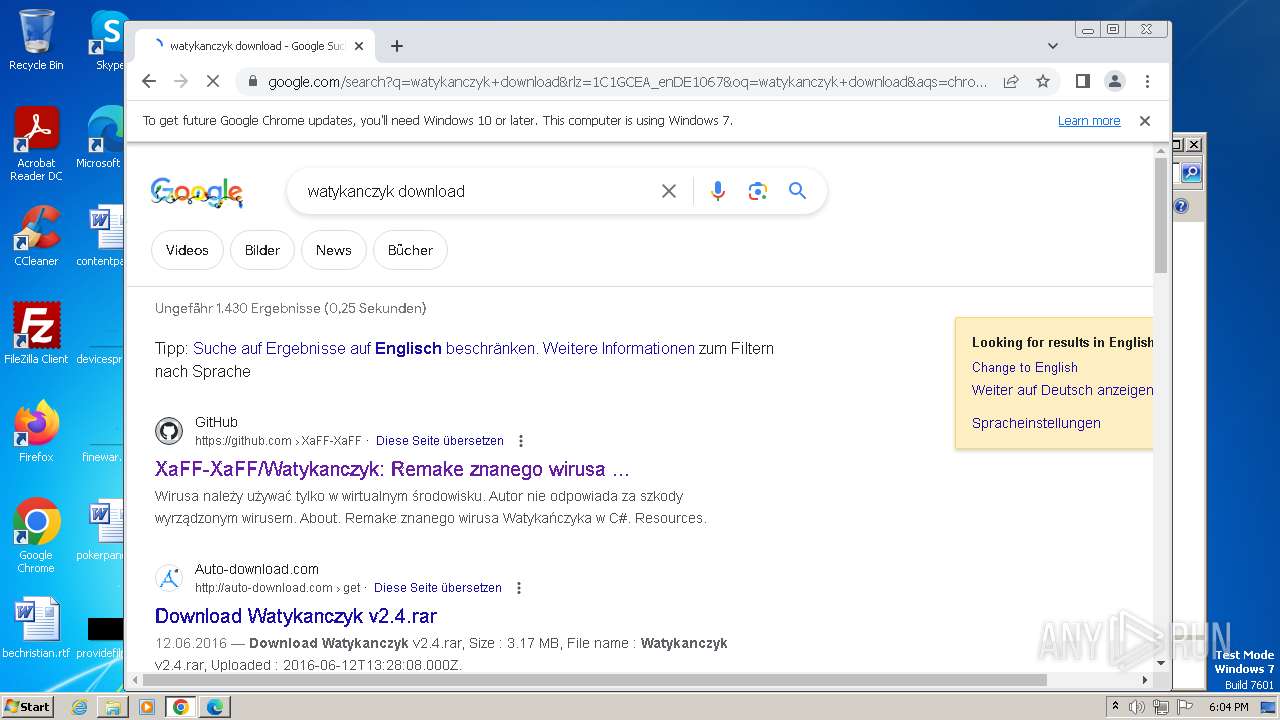
Task: Open Spracheinstellungen
Action: [1036, 423]
